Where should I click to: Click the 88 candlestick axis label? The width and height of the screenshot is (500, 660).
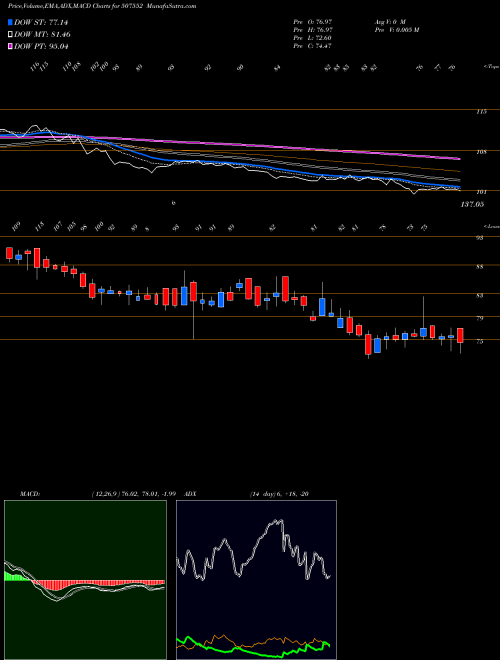[482, 267]
